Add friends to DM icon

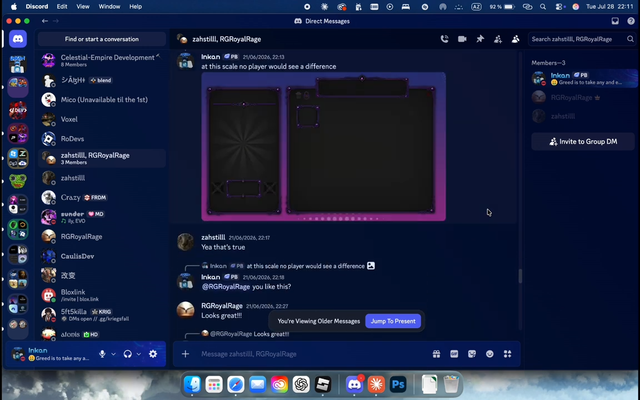coord(498,39)
